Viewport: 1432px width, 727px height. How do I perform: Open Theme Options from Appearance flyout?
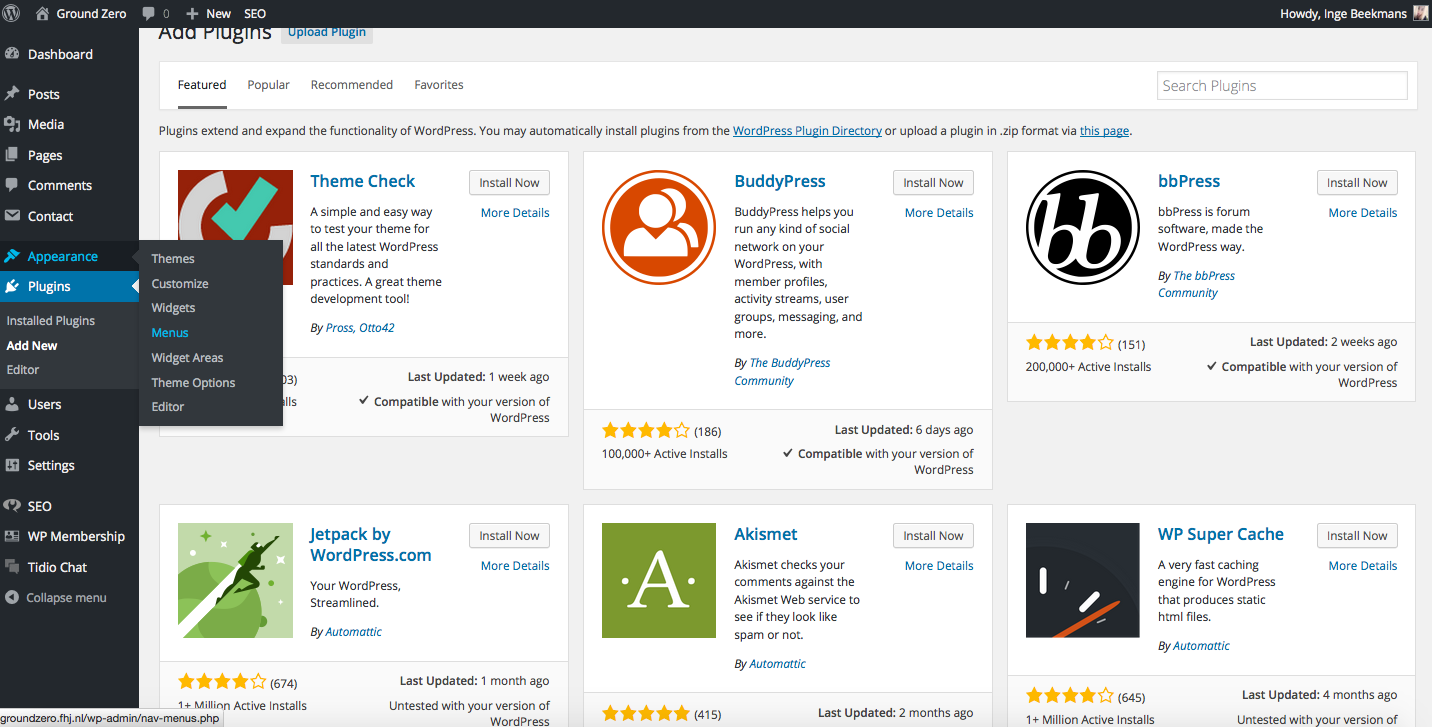(x=193, y=382)
